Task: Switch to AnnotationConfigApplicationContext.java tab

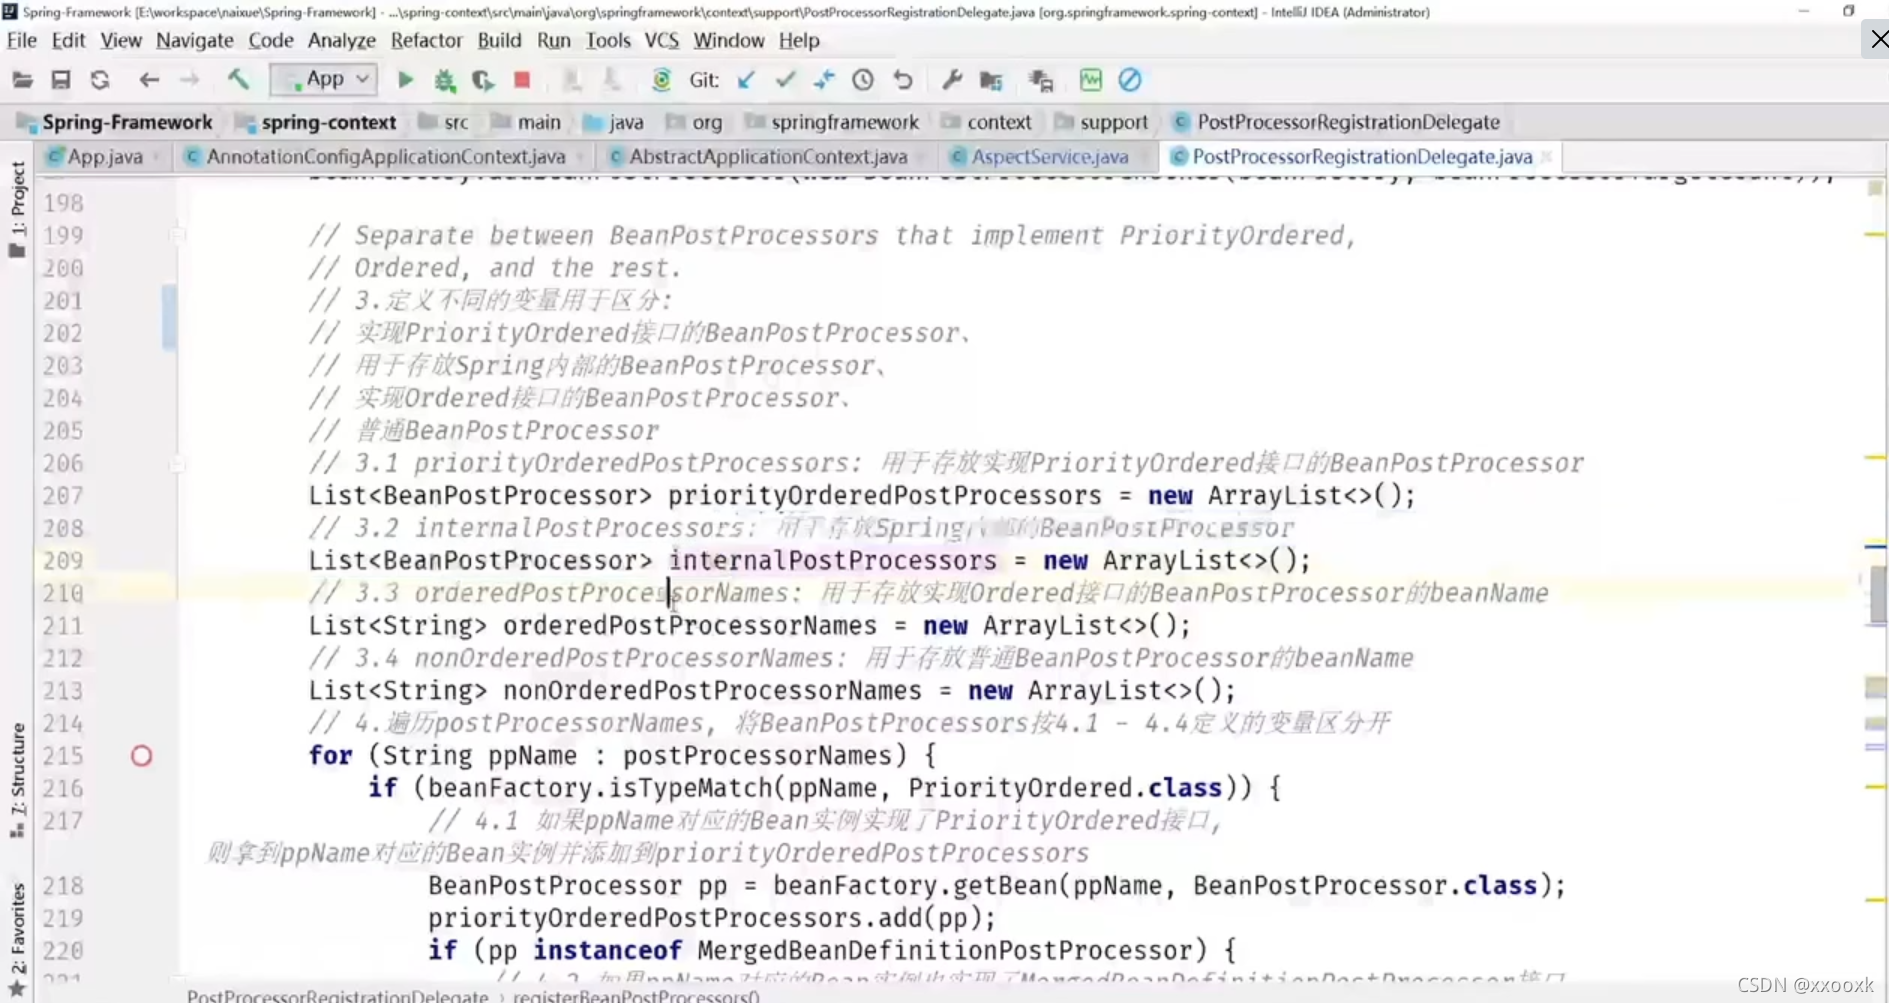Action: pos(385,156)
